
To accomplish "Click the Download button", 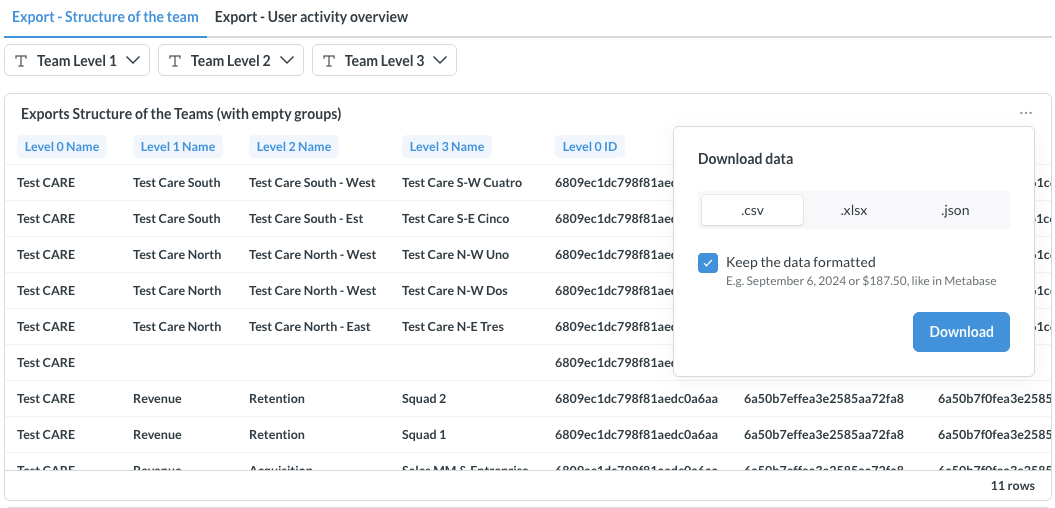I will pos(961,332).
